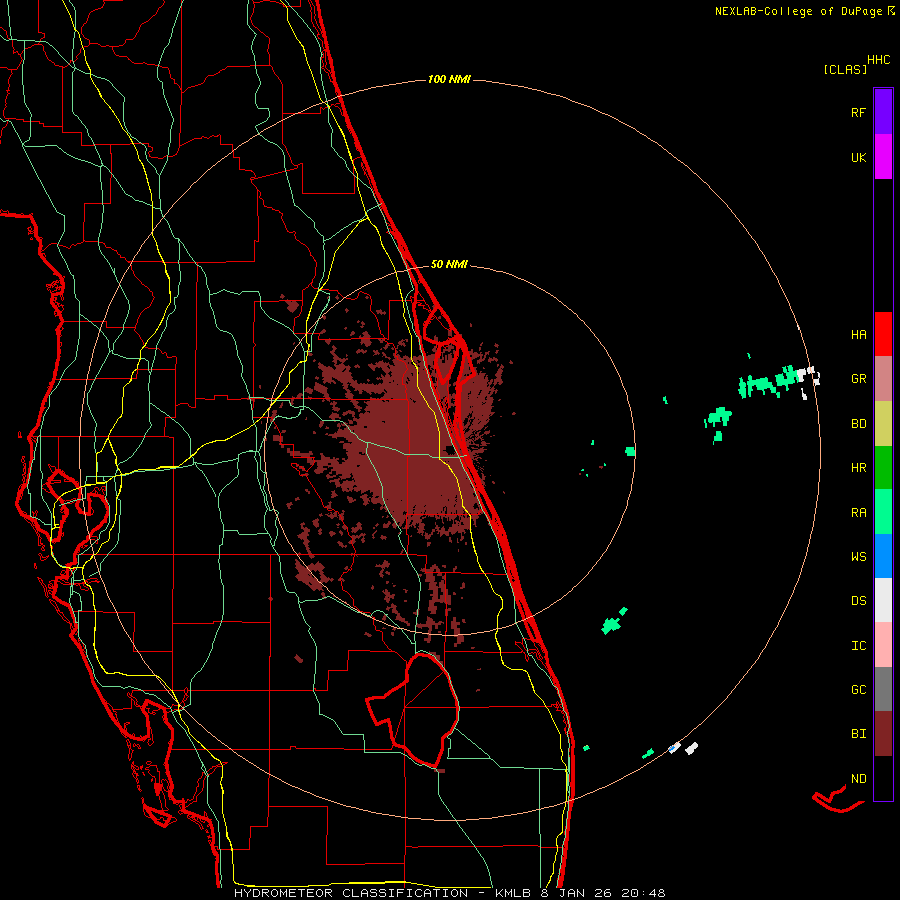Image resolution: width=900 pixels, height=900 pixels.
Task: Click the Hydrometeor Classification KMLB title text
Action: 449,893
